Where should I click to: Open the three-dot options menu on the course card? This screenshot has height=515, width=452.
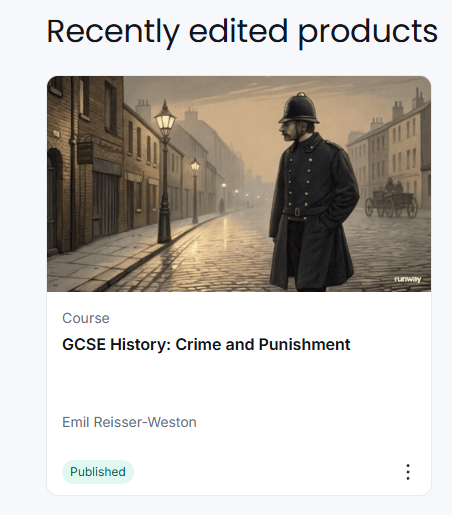coord(408,472)
